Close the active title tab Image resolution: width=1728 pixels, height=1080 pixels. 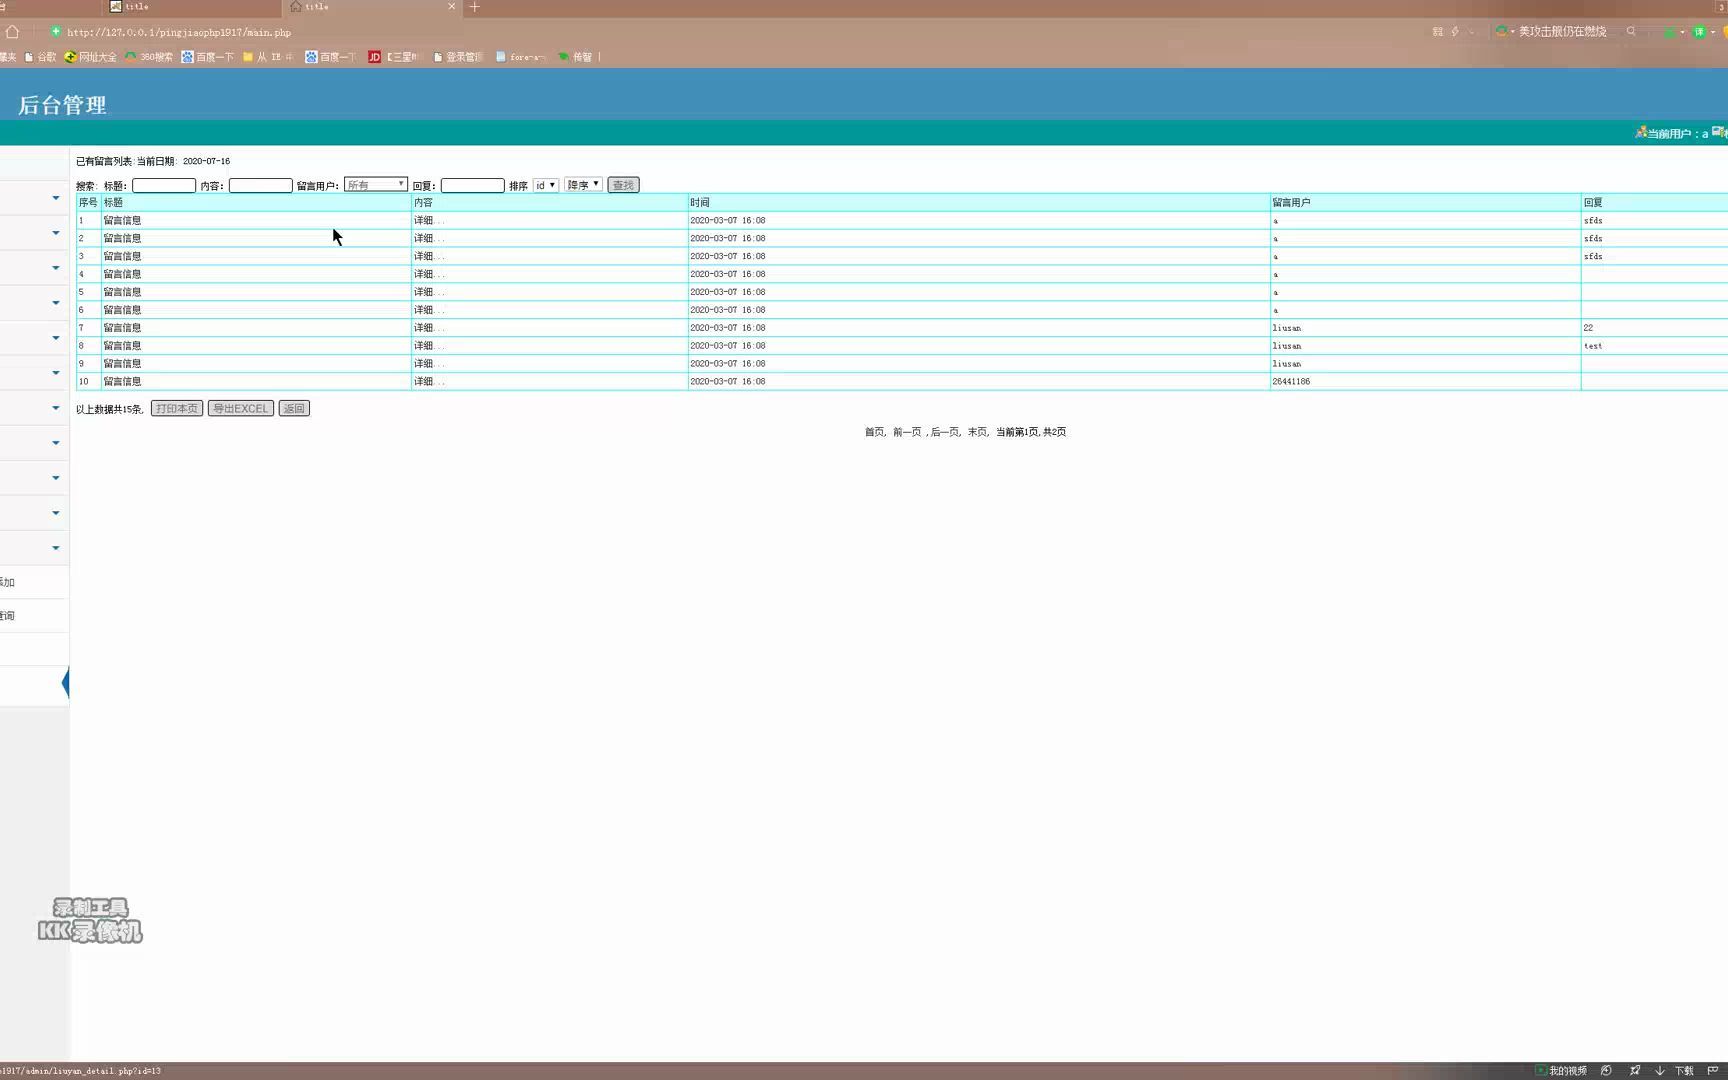pyautogui.click(x=451, y=6)
